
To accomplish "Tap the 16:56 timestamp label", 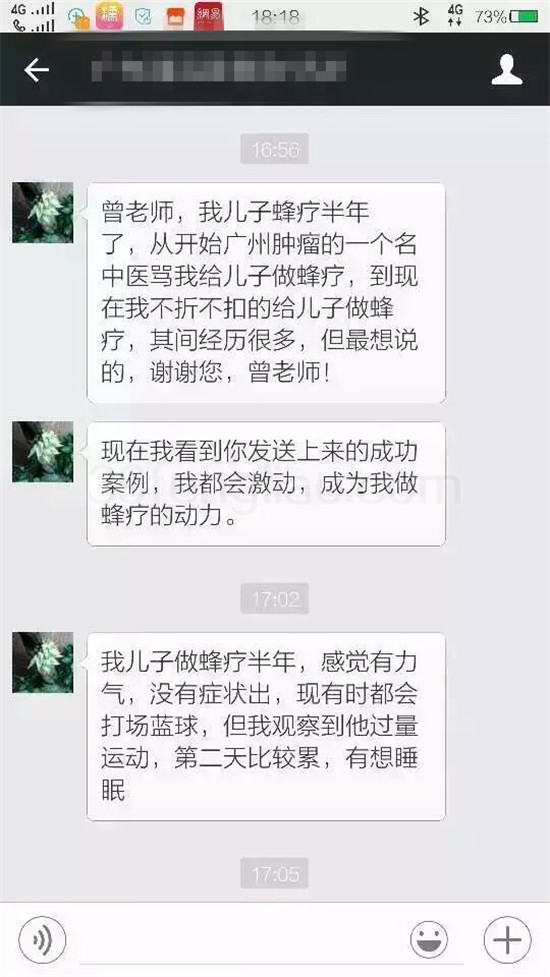I will click(x=275, y=150).
